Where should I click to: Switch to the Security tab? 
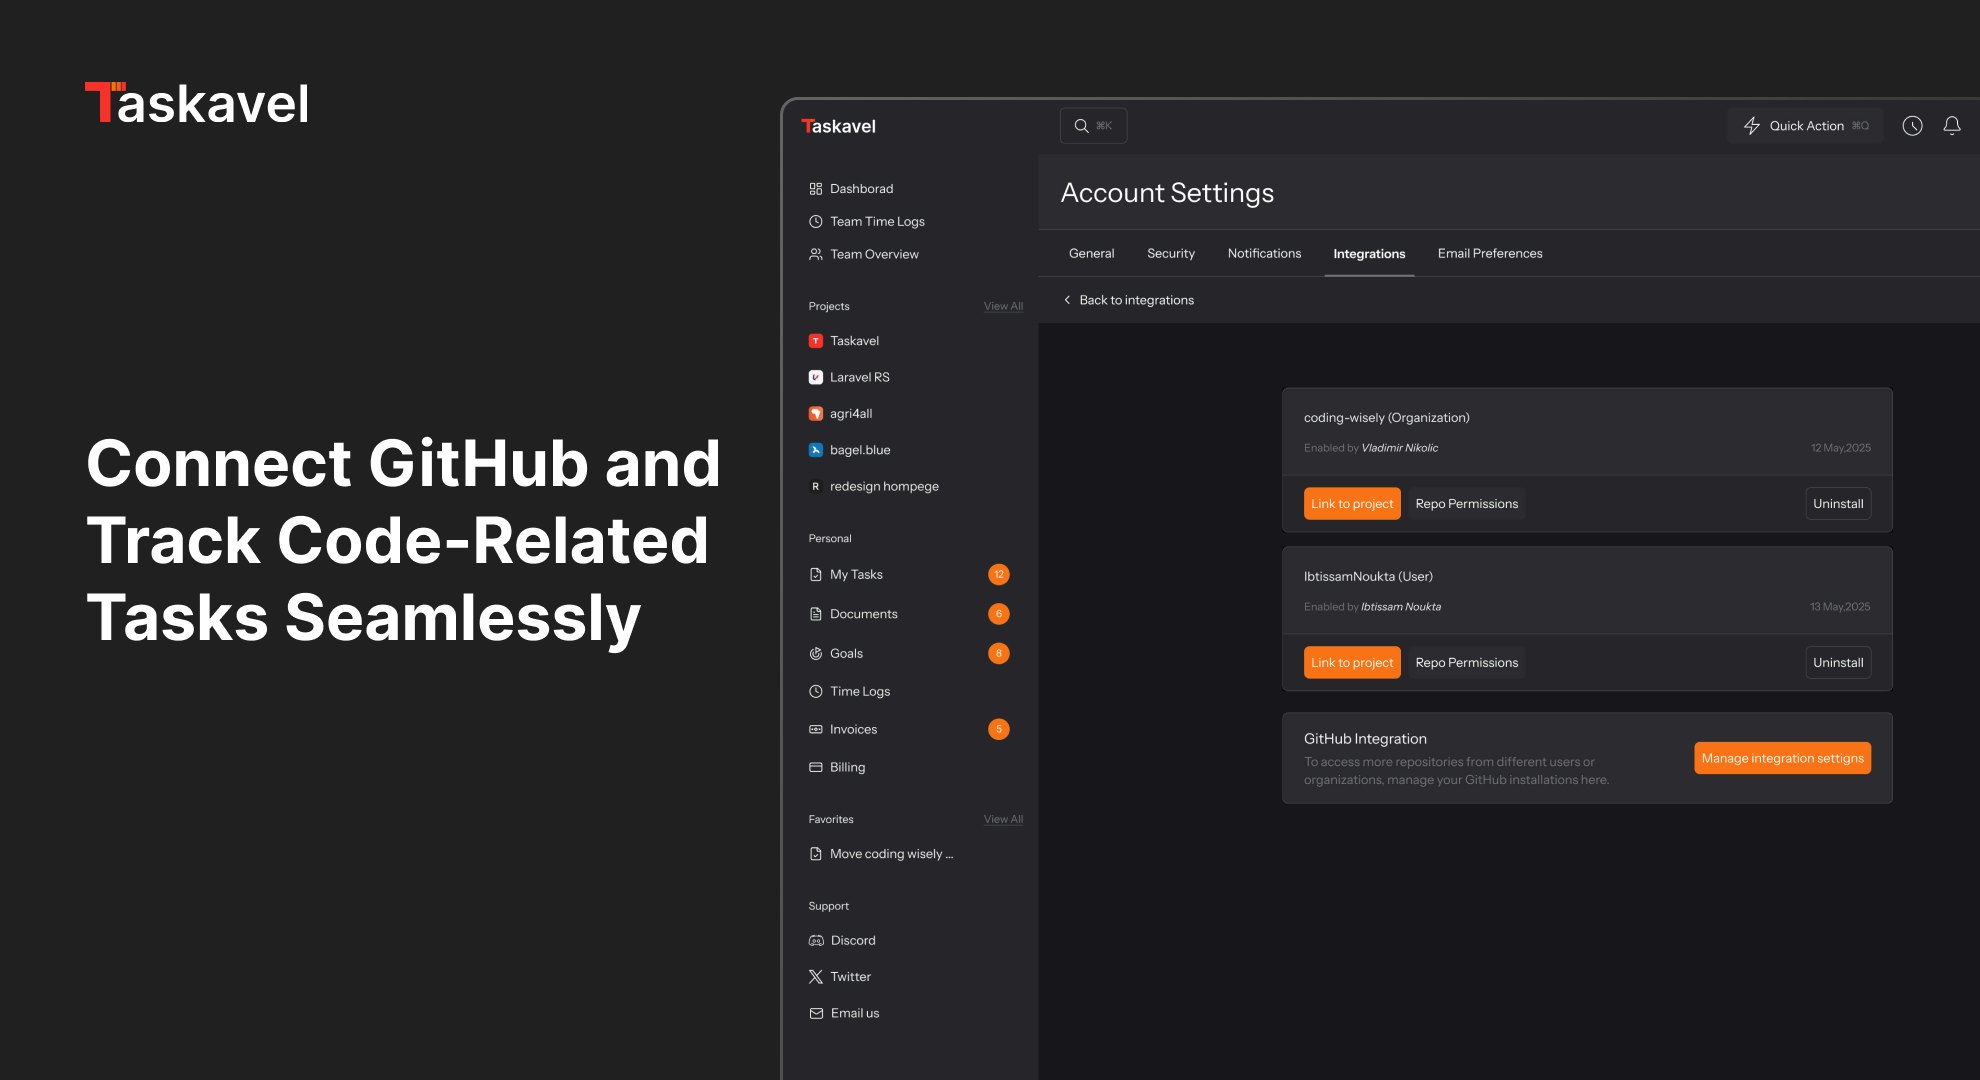(x=1170, y=254)
